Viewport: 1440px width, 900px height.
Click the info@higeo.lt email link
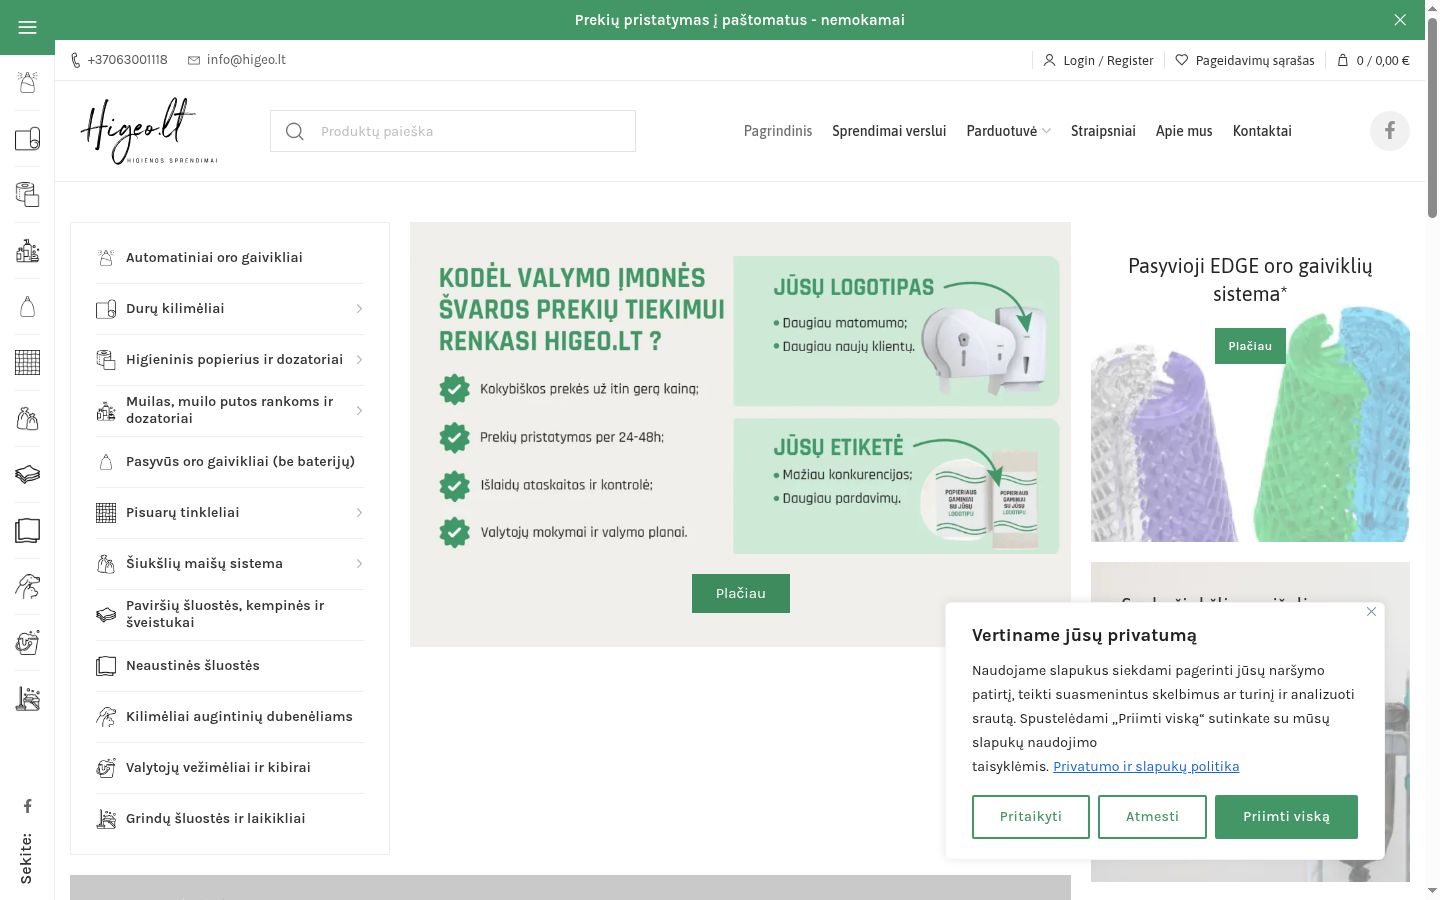point(237,60)
